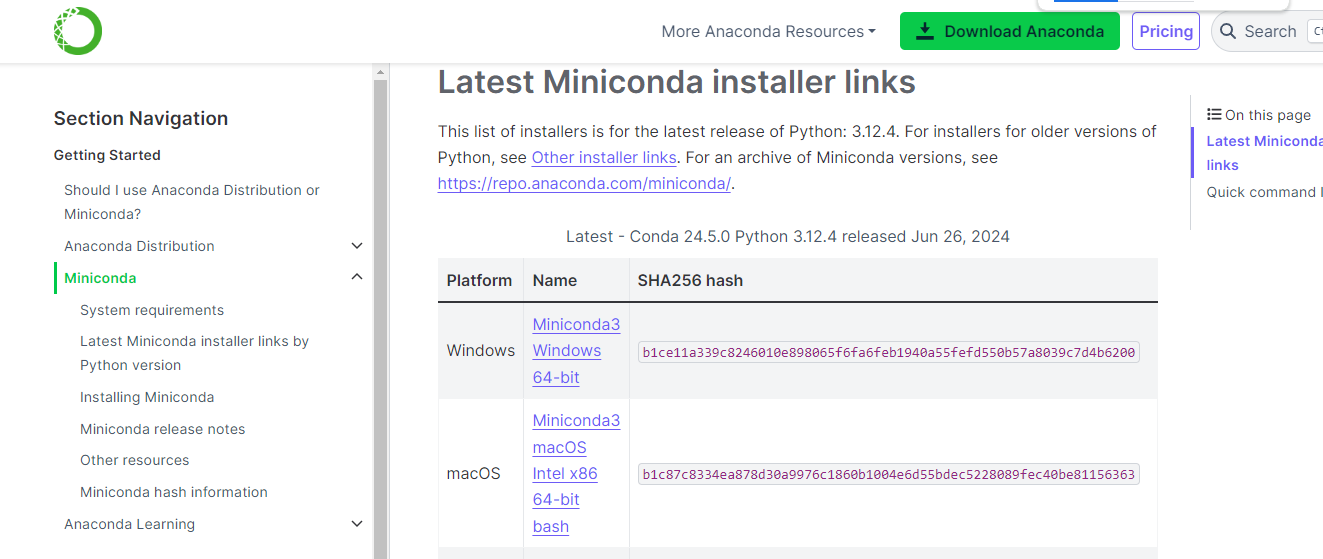Click the Windows platform cell

tap(481, 351)
